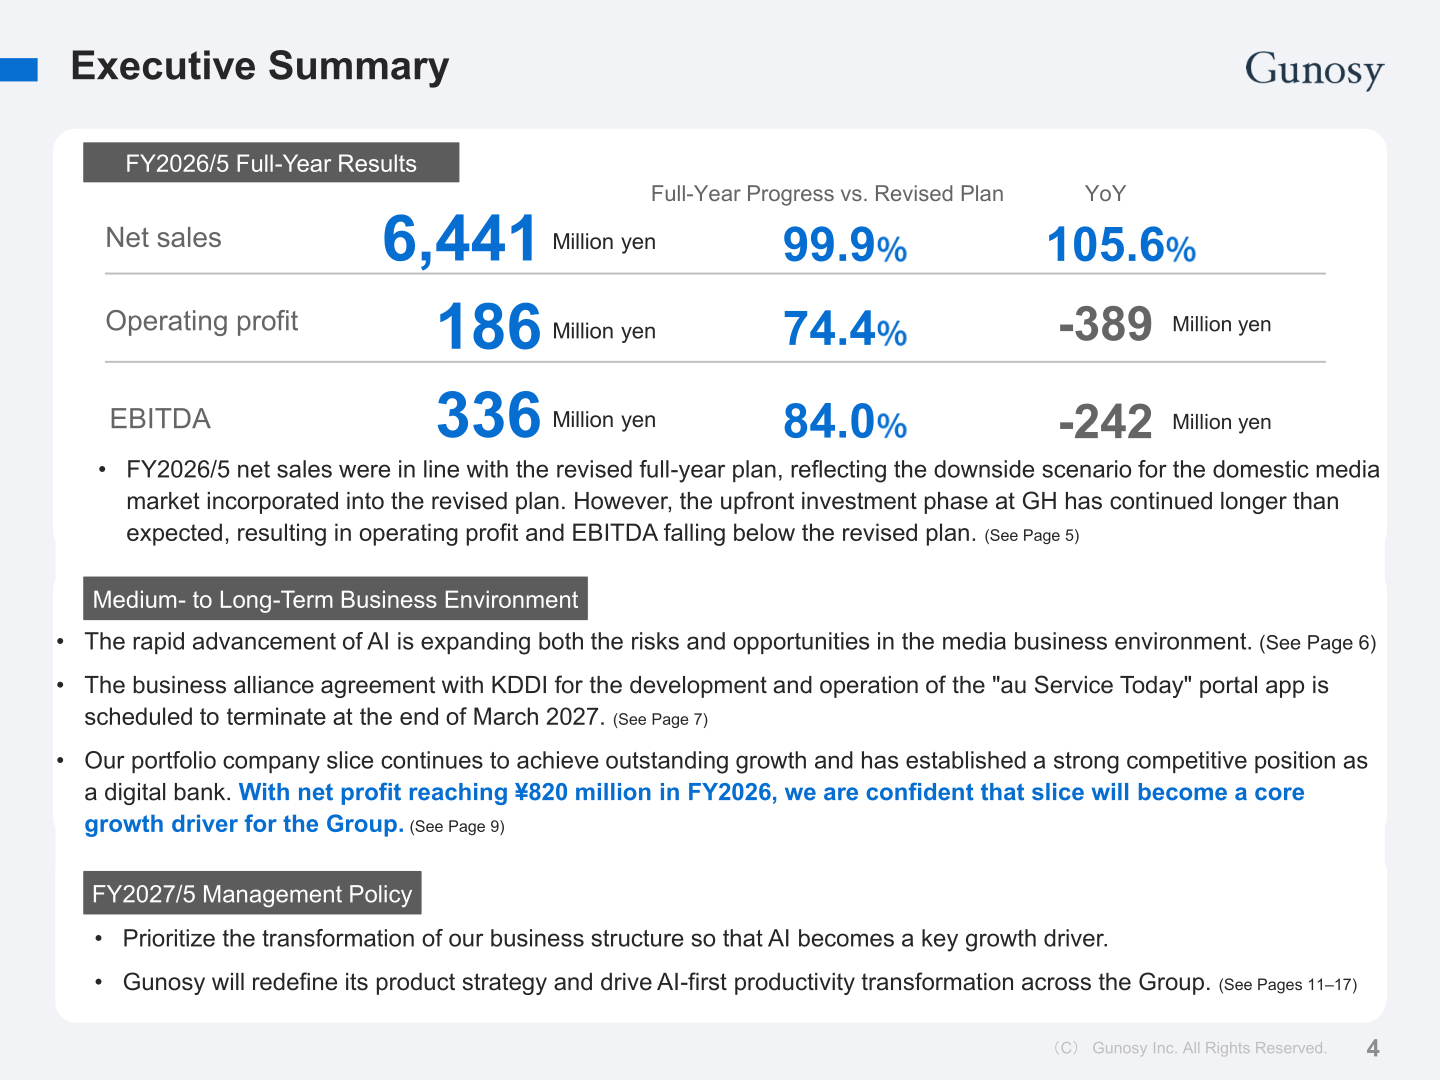Click the 186 operating profit figure

[x=489, y=327]
